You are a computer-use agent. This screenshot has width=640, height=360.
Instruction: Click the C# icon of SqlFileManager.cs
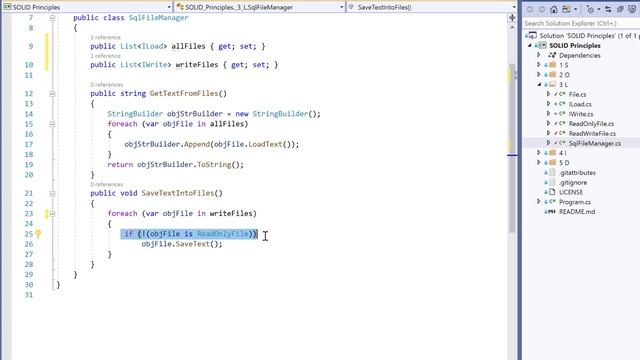coord(562,143)
